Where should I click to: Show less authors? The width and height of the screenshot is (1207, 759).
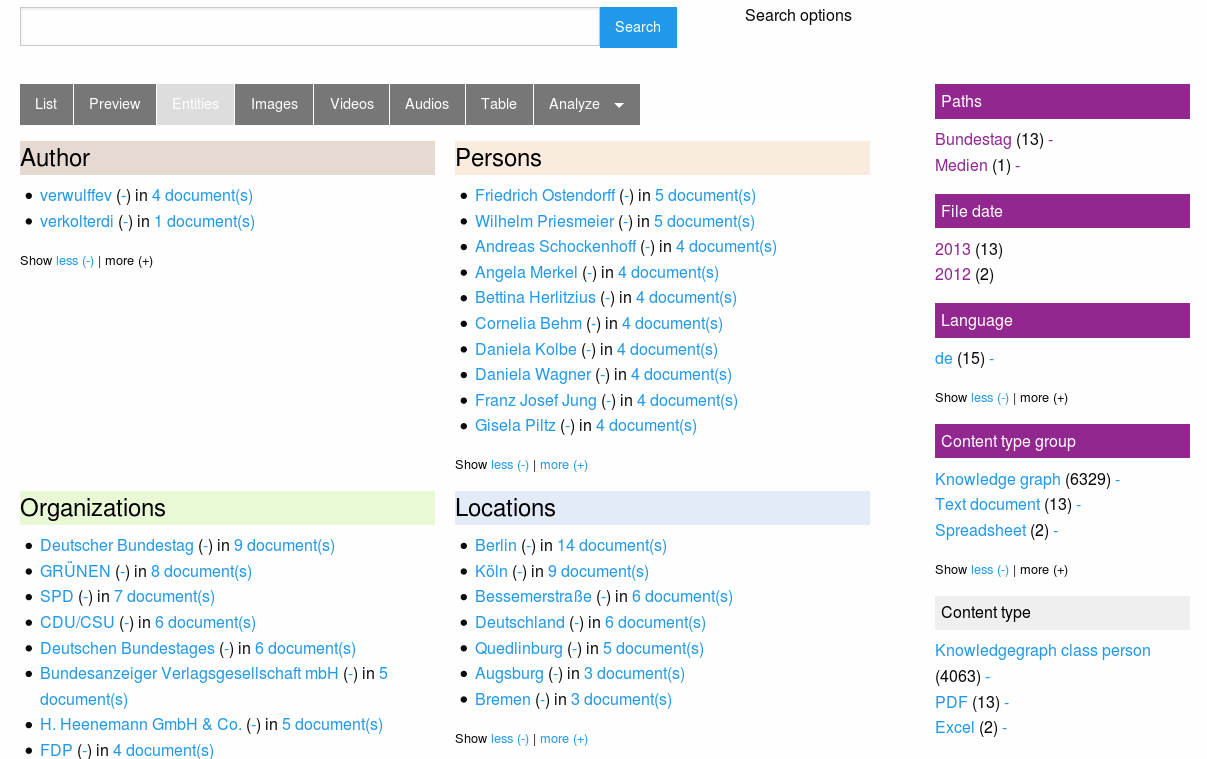click(75, 261)
